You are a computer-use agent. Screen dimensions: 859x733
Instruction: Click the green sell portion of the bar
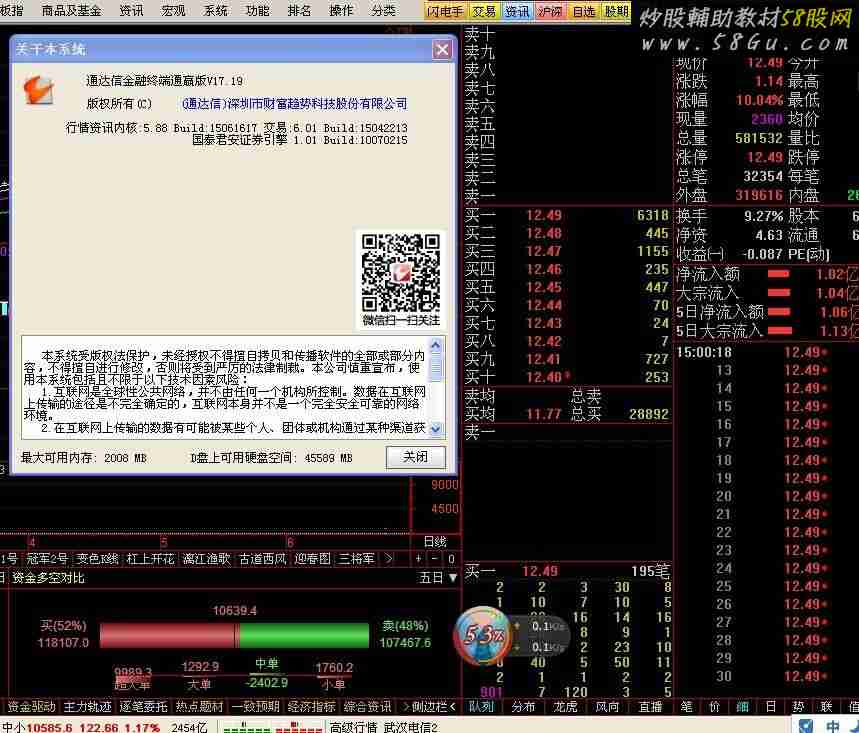(x=304, y=635)
